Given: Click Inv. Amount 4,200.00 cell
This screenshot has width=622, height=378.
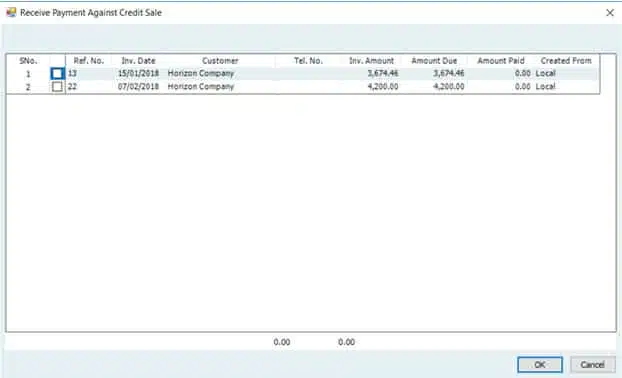Looking at the screenshot, I should pyautogui.click(x=383, y=86).
